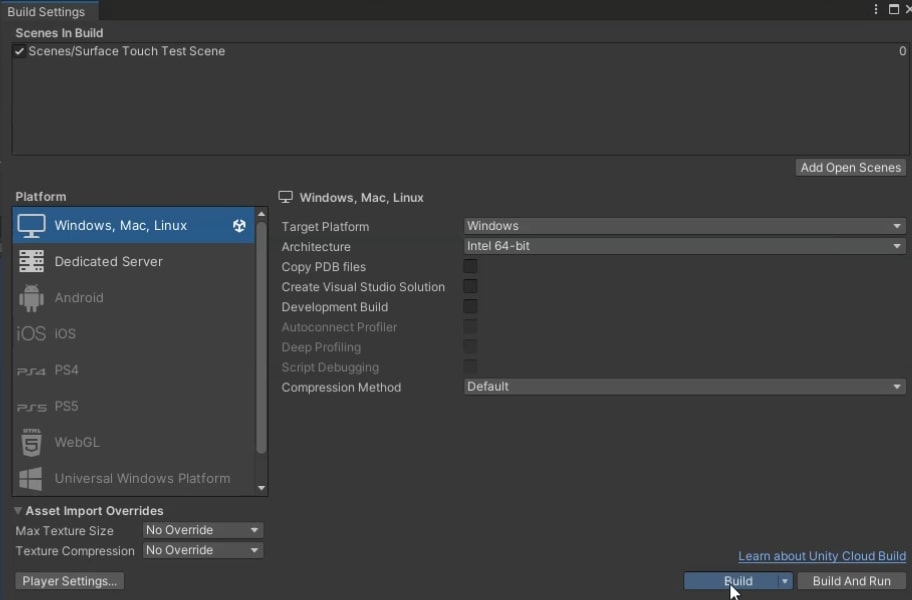Select PS5 platform entry

click(133, 406)
